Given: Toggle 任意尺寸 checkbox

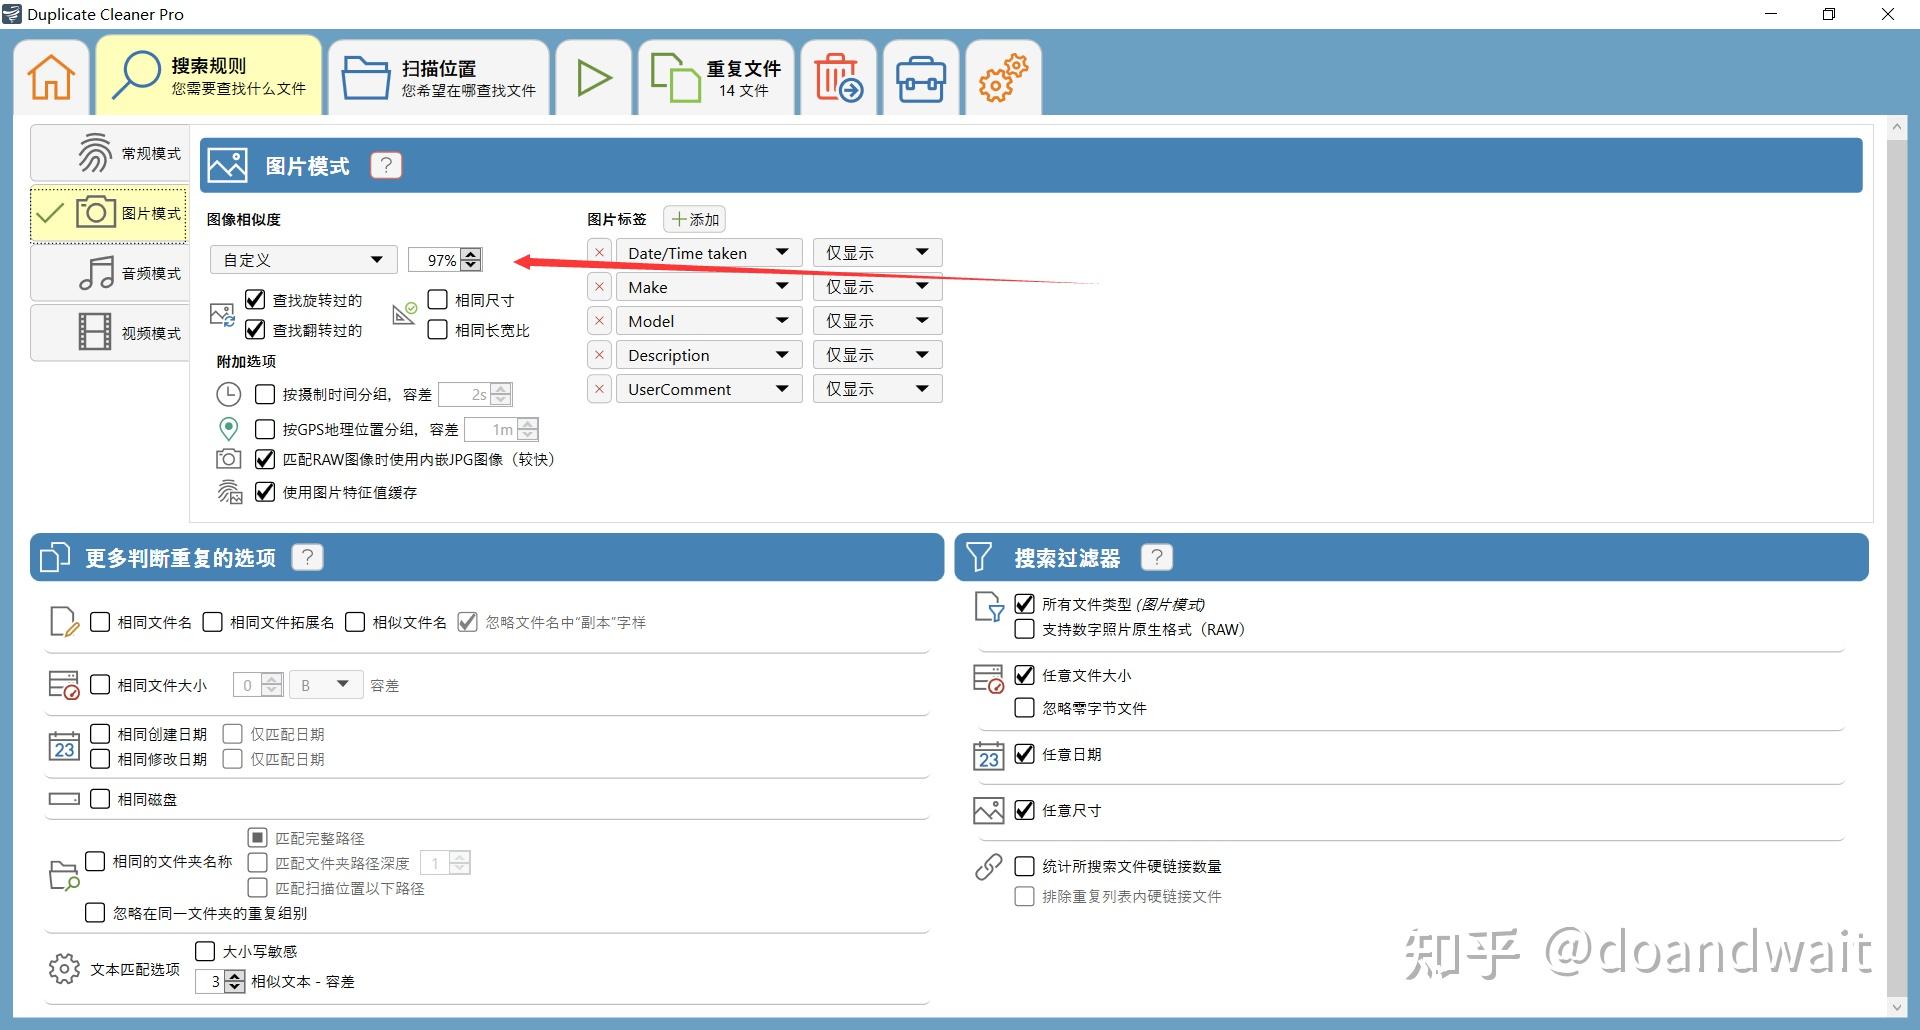Looking at the screenshot, I should click(1024, 810).
